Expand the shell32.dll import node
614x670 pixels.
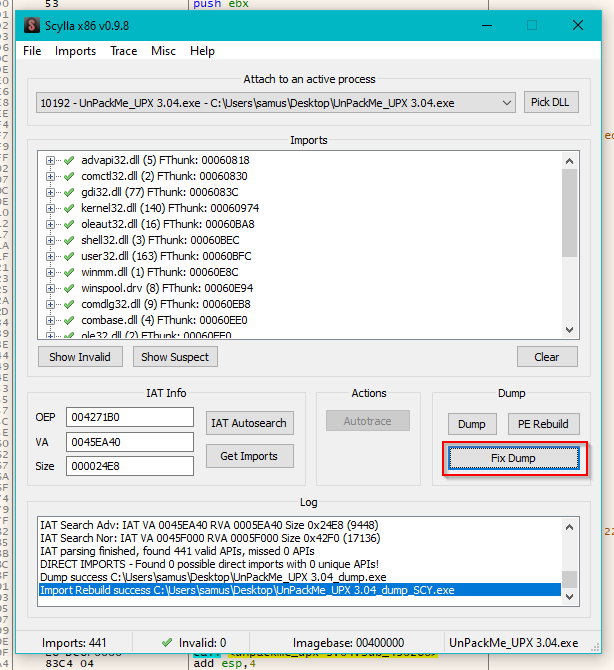point(50,241)
